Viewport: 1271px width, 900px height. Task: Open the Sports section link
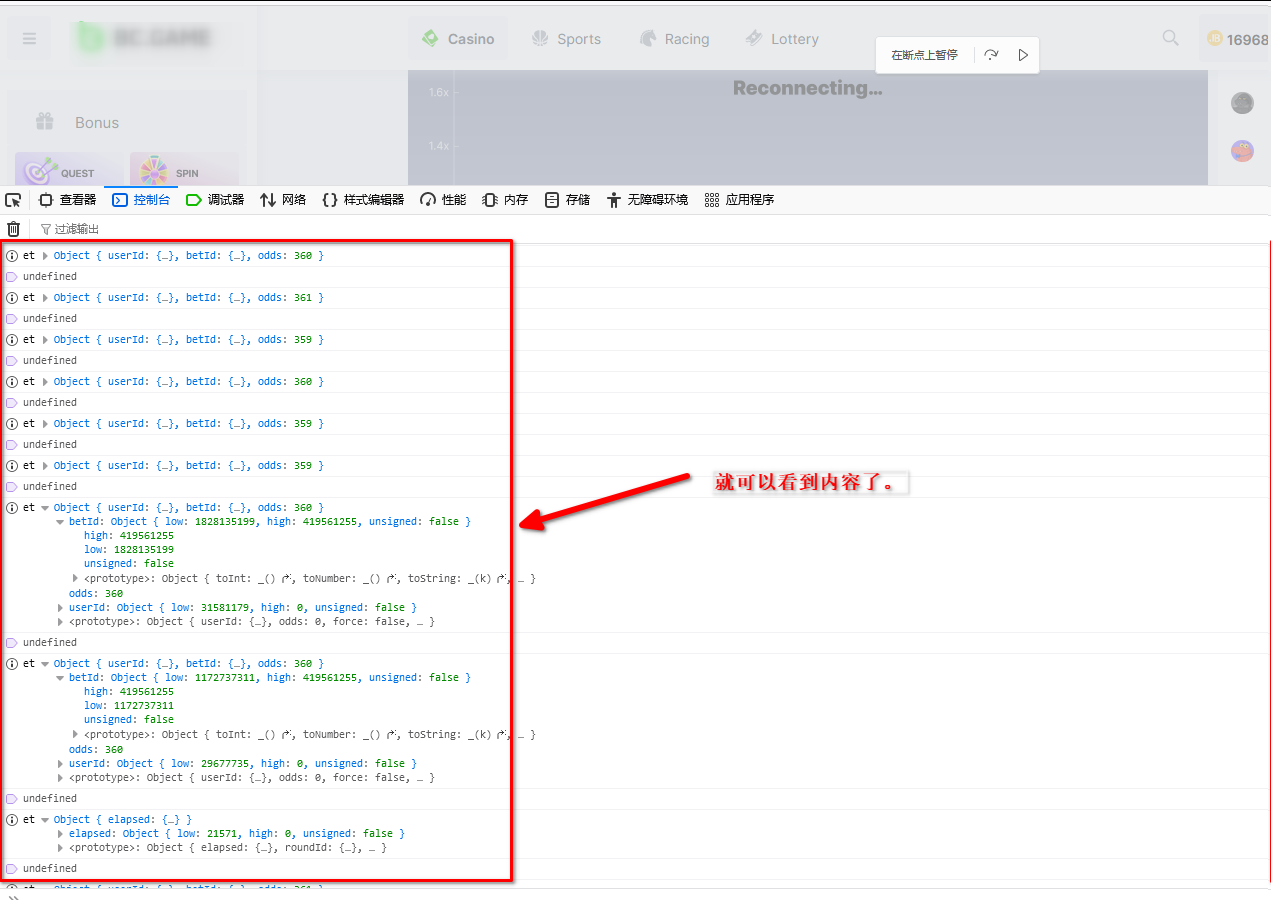tap(566, 39)
